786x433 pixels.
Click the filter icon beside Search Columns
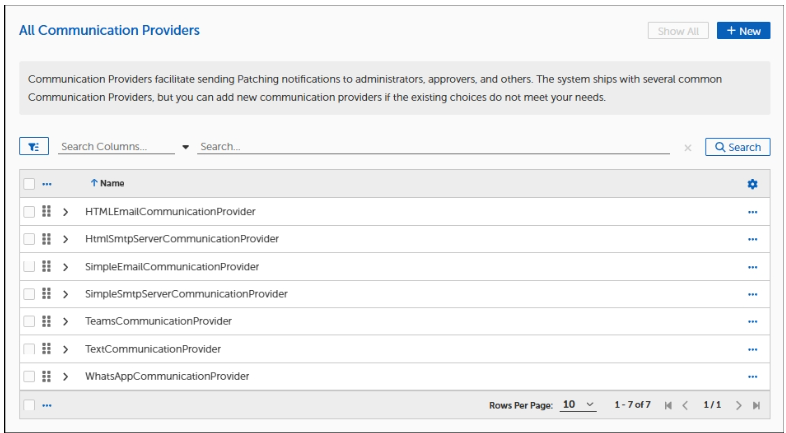pyautogui.click(x=30, y=147)
